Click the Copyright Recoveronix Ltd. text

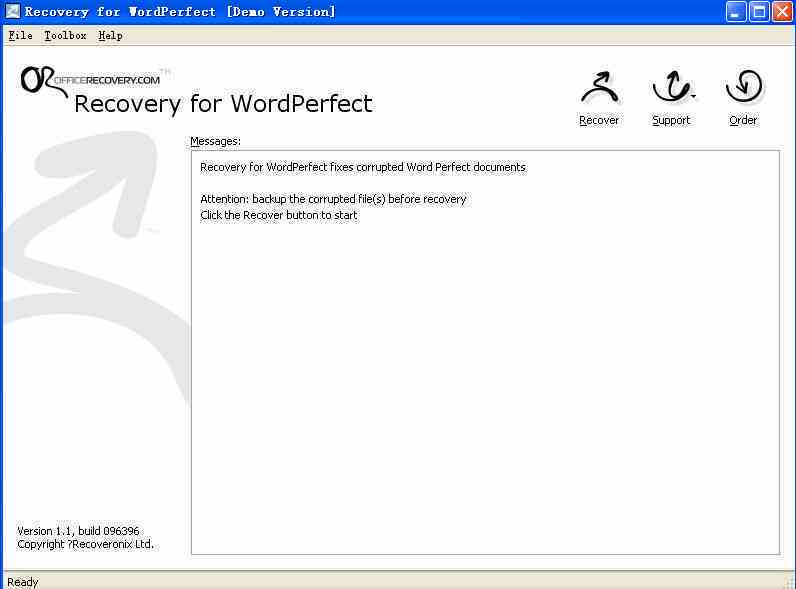tap(85, 544)
